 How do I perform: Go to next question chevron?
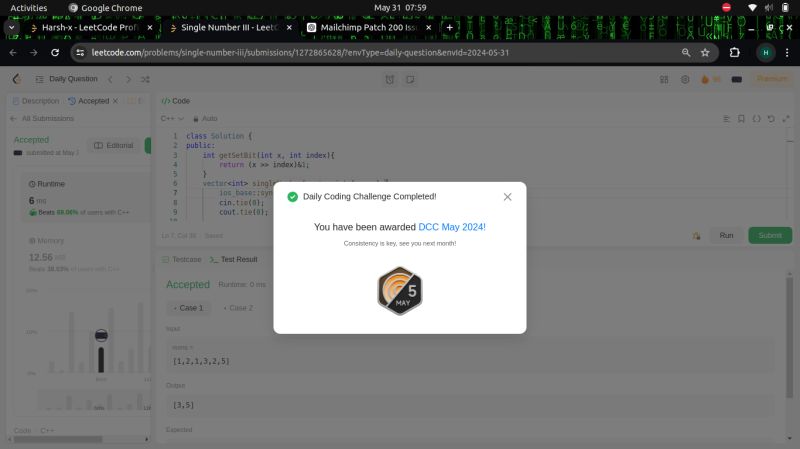point(128,80)
